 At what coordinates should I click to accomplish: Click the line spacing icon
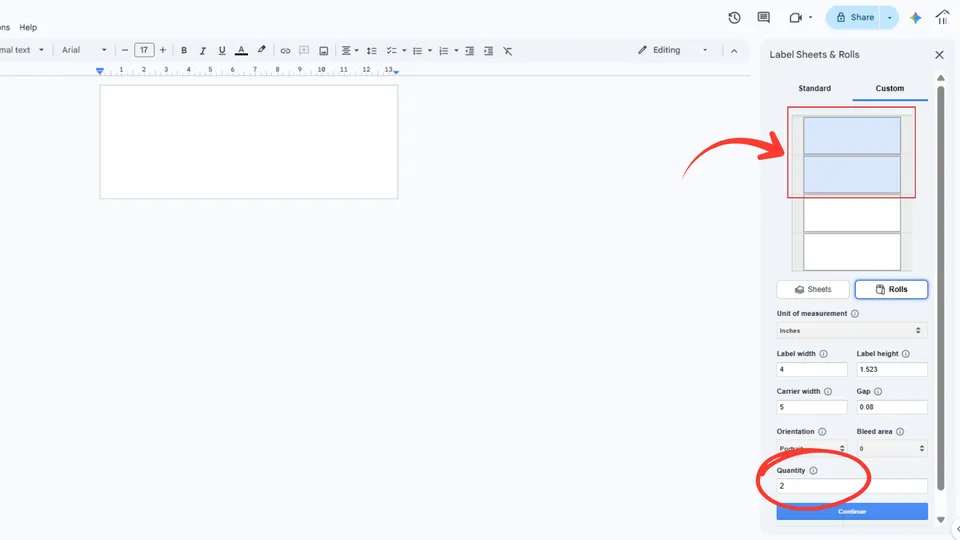click(x=372, y=51)
